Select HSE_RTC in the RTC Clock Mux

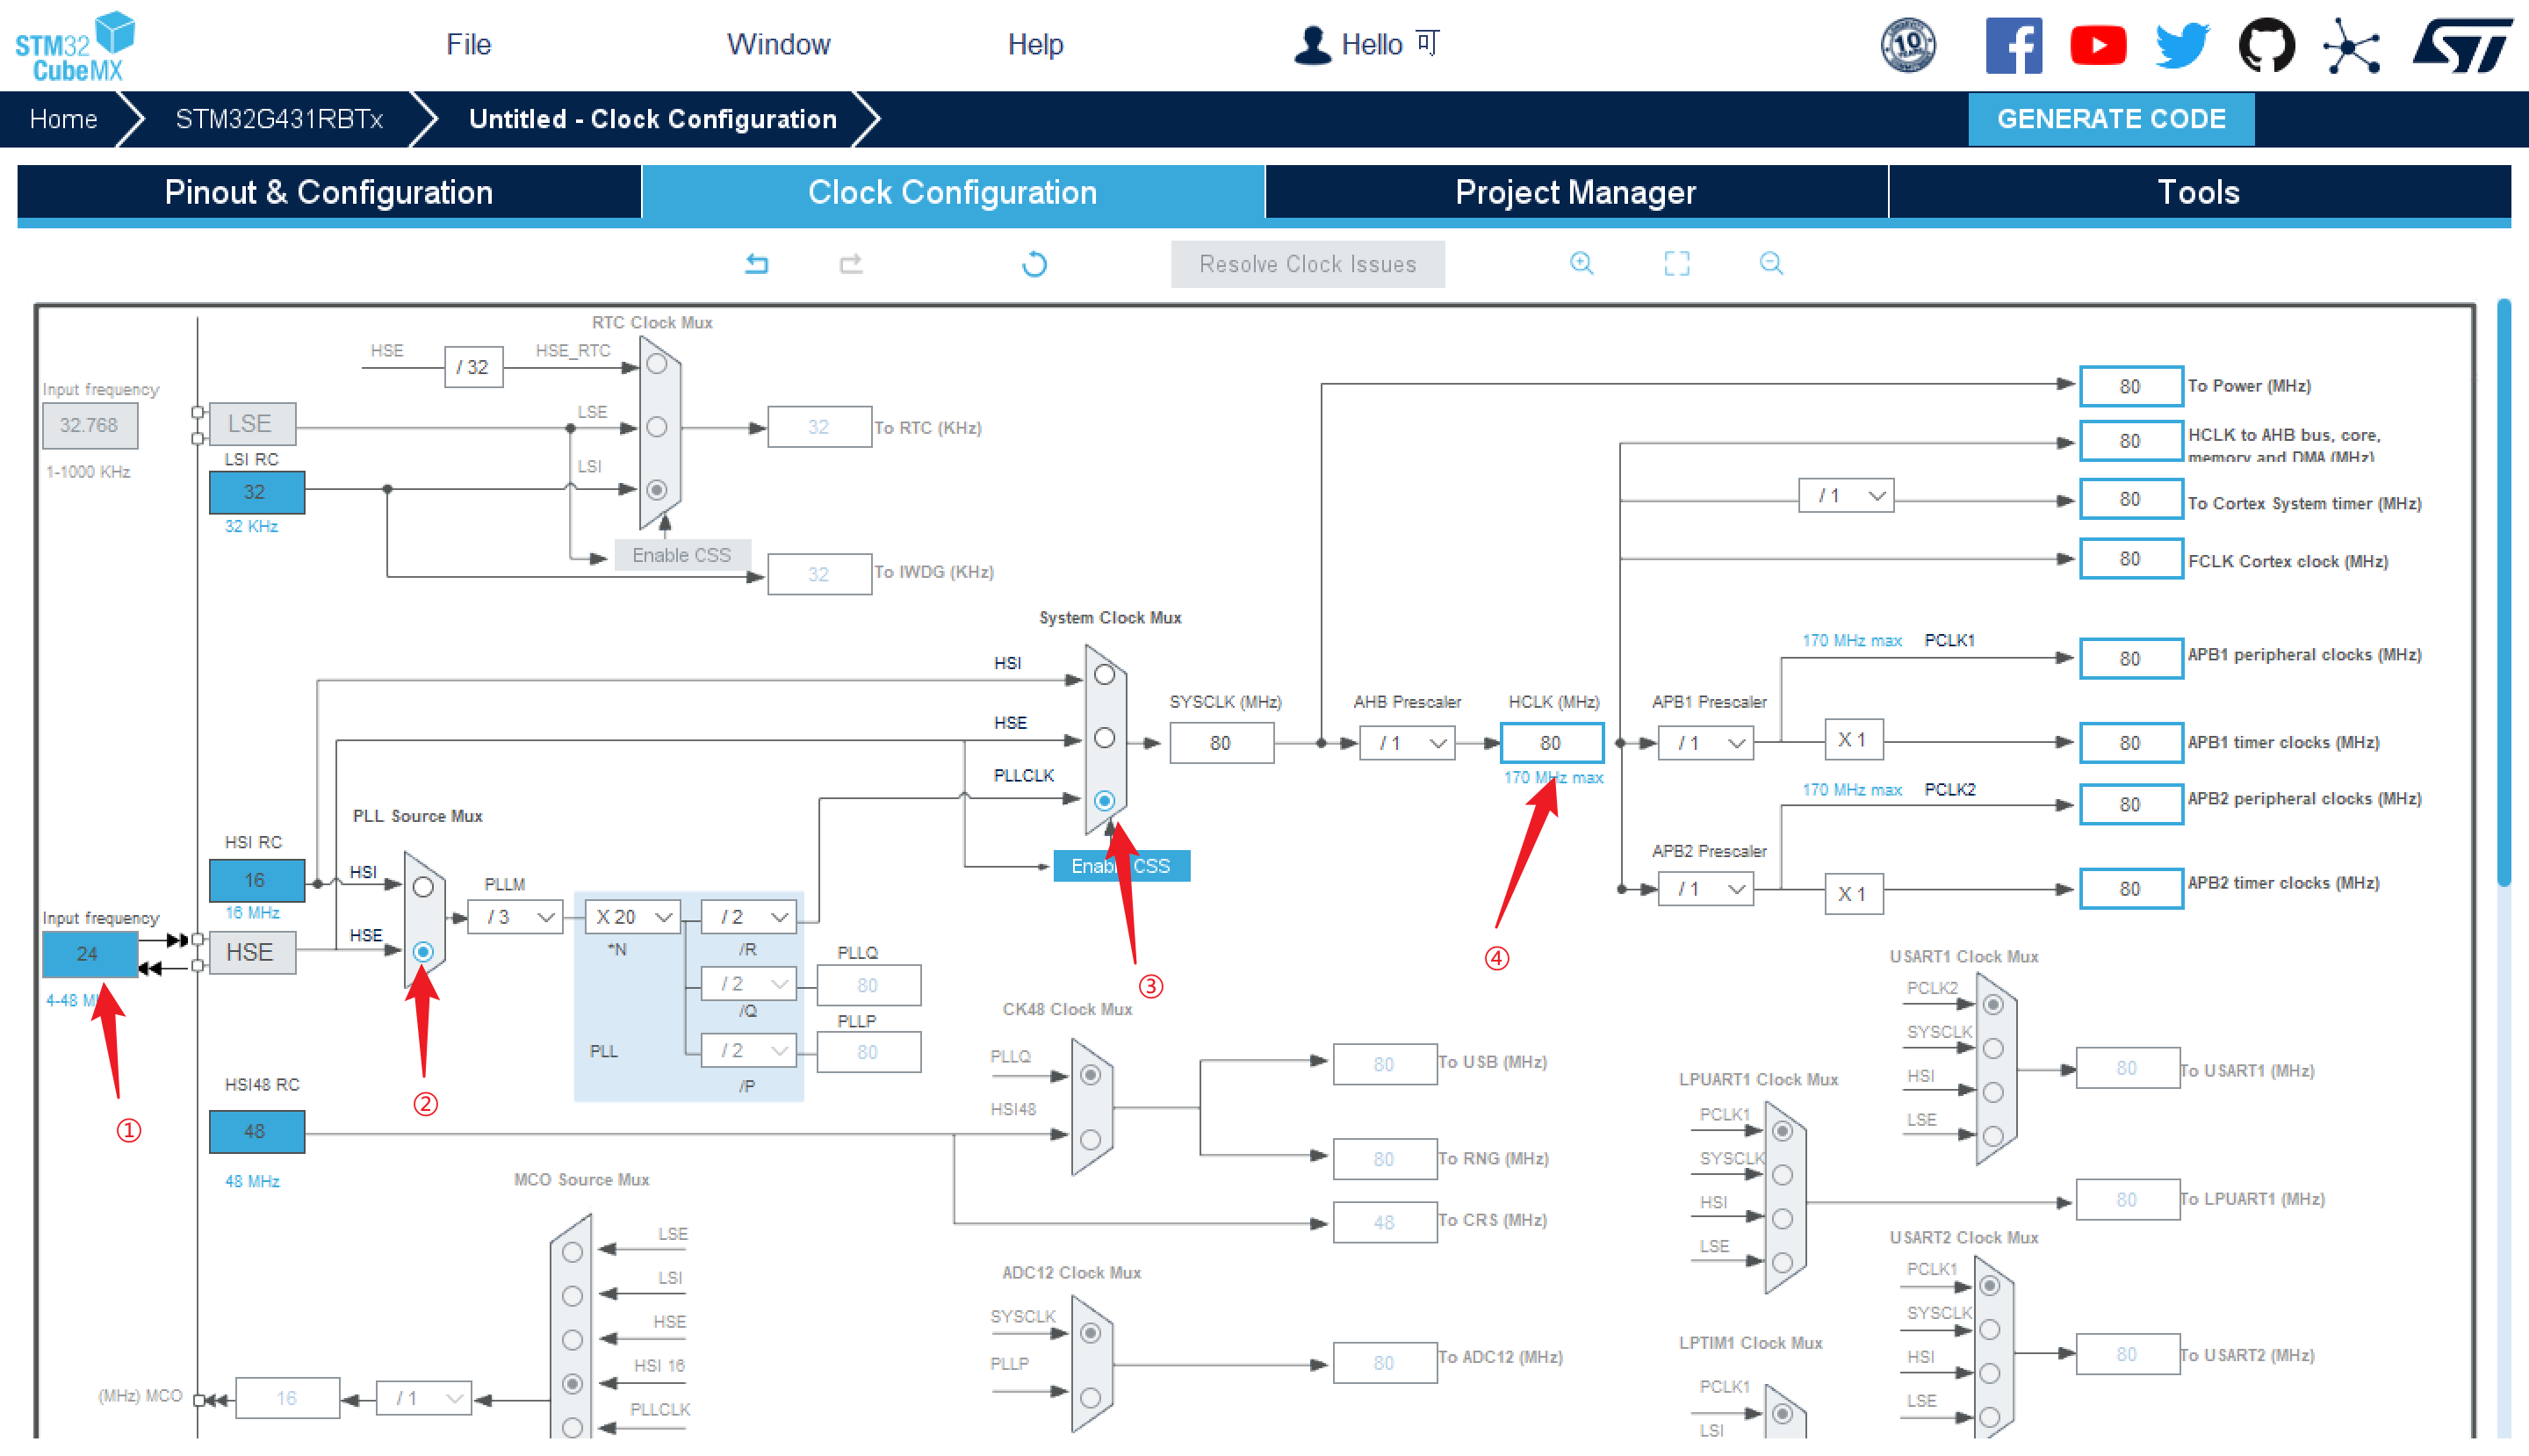coord(657,365)
